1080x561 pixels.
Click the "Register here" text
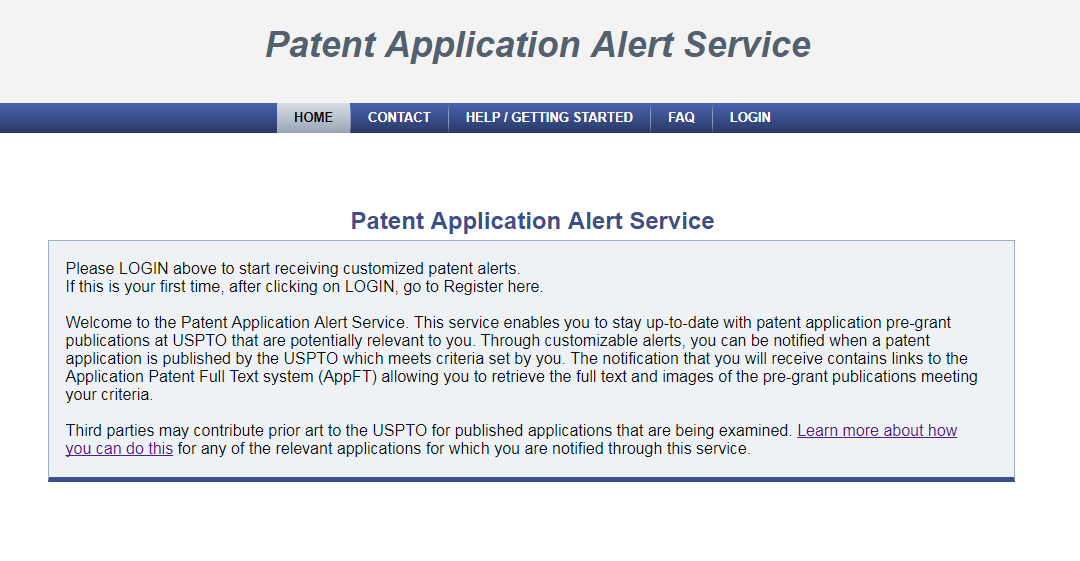(x=492, y=287)
